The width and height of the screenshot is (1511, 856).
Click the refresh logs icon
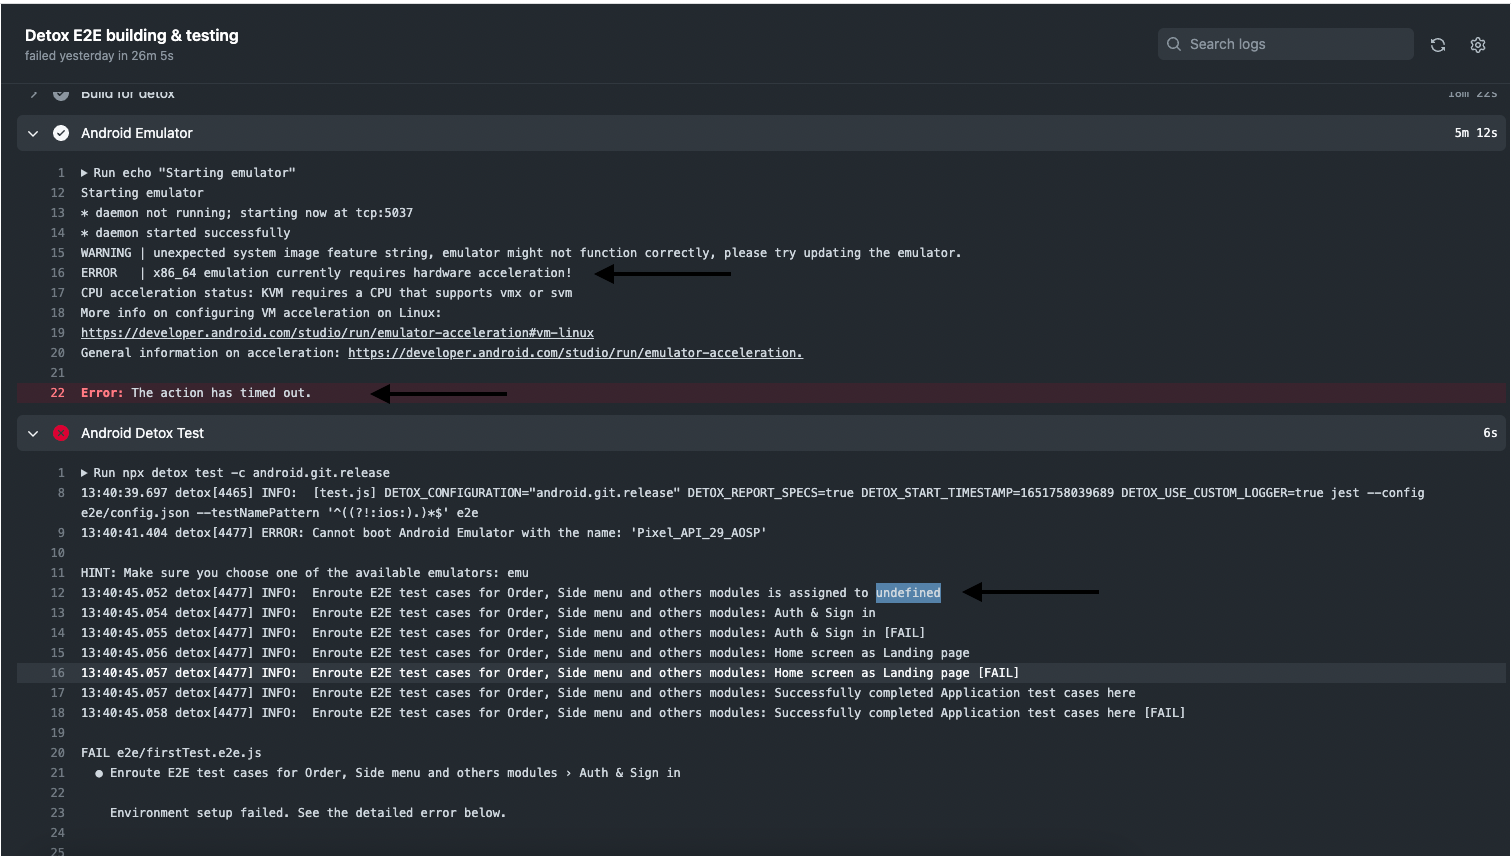tap(1437, 44)
